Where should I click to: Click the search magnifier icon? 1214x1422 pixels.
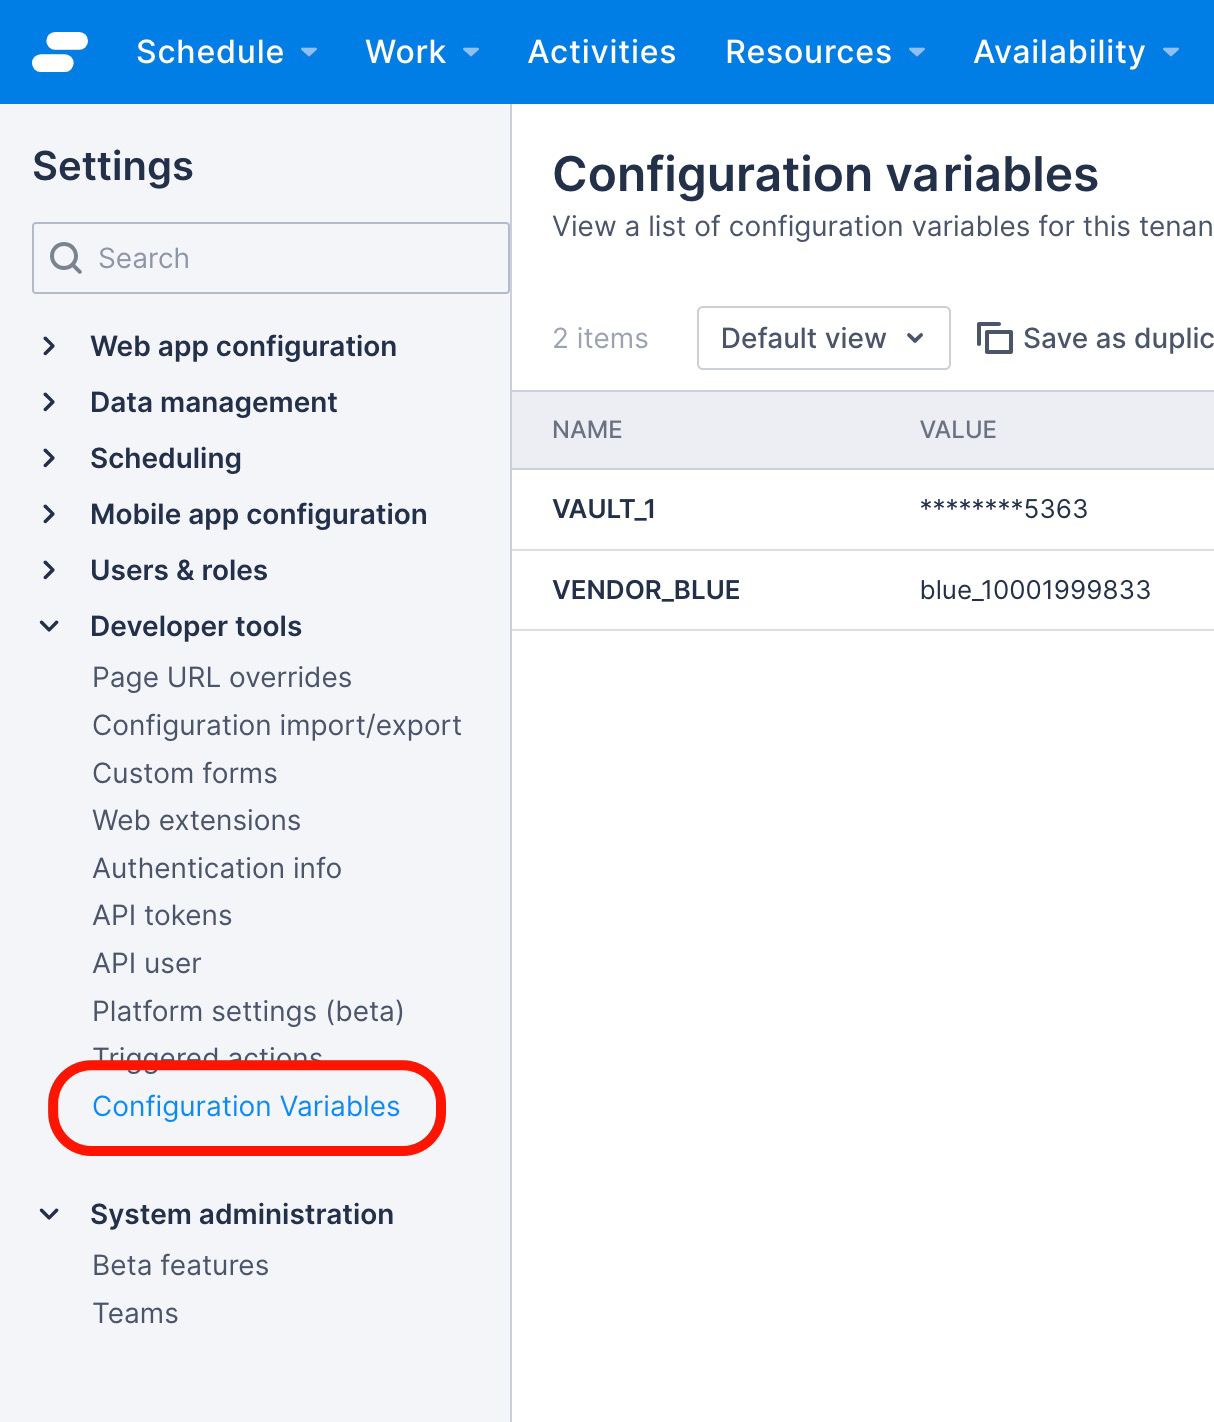[x=64, y=258]
